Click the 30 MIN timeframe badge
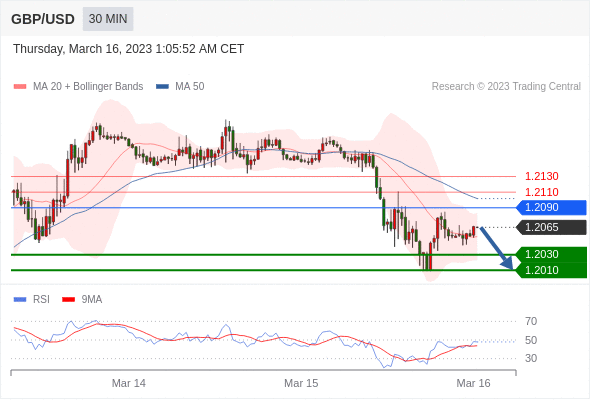 [x=108, y=19]
